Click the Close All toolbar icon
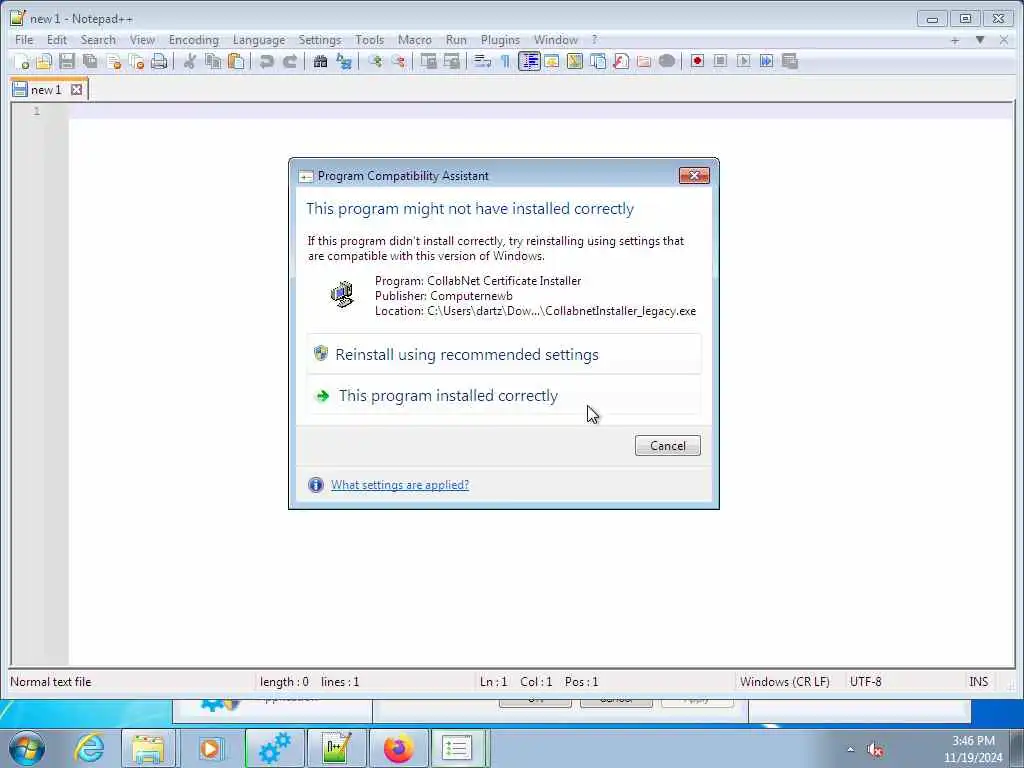 coord(136,61)
